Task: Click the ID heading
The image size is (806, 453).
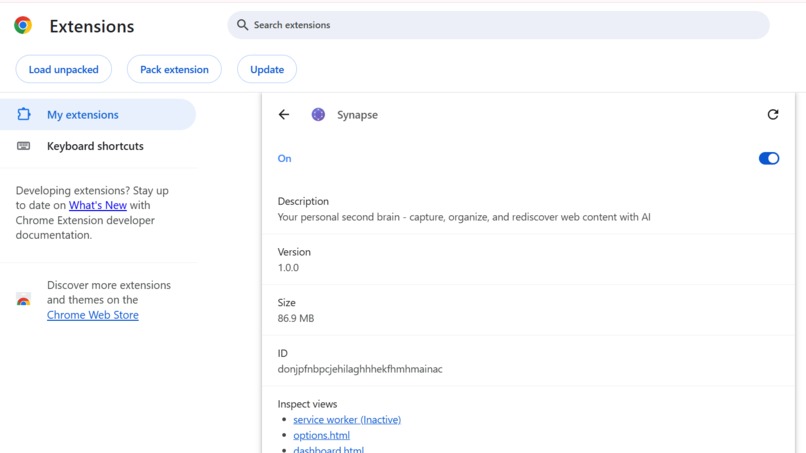Action: pyautogui.click(x=282, y=353)
